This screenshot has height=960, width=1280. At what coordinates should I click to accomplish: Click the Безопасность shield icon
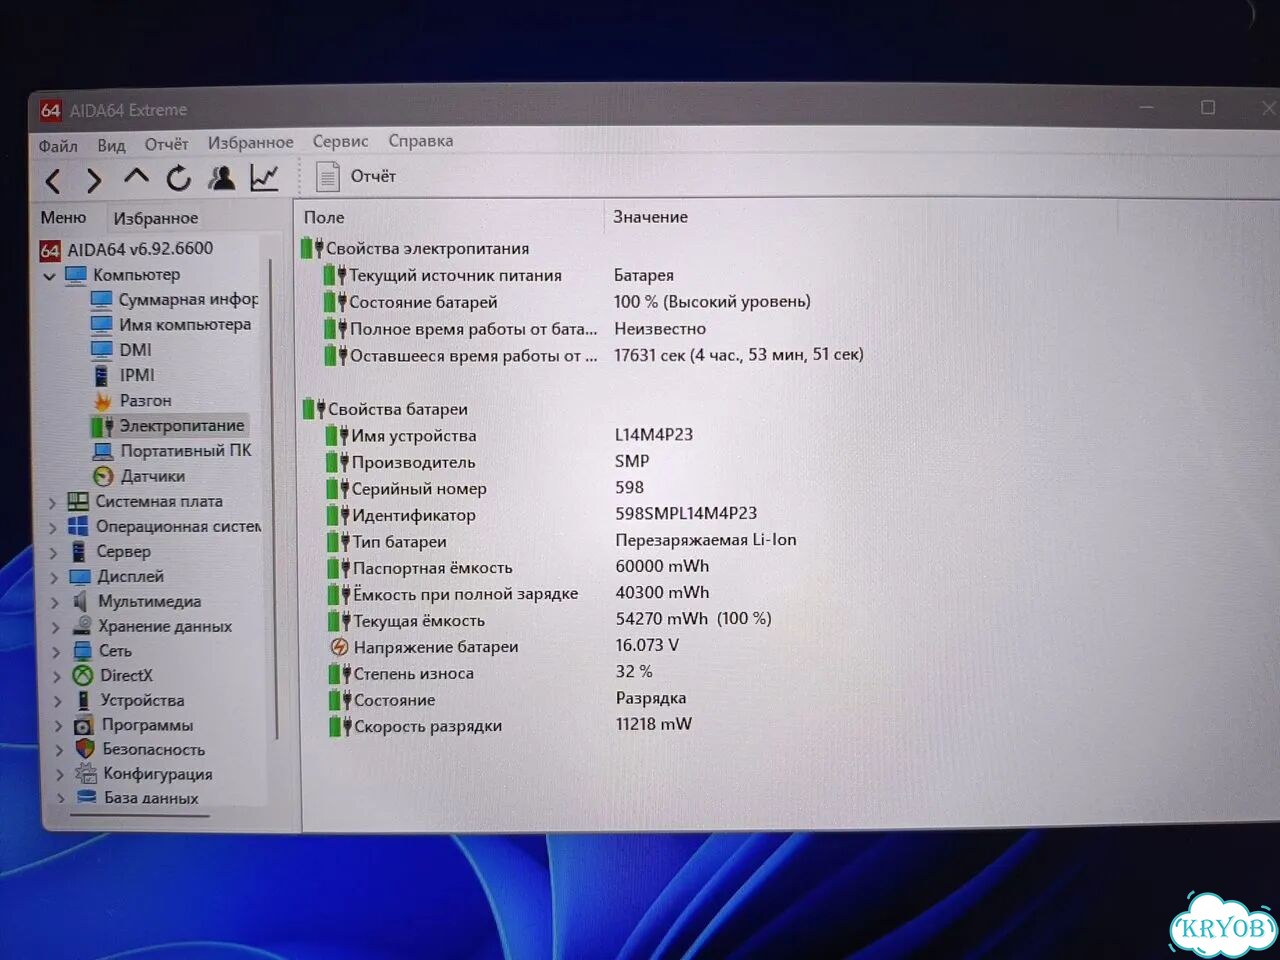click(85, 749)
